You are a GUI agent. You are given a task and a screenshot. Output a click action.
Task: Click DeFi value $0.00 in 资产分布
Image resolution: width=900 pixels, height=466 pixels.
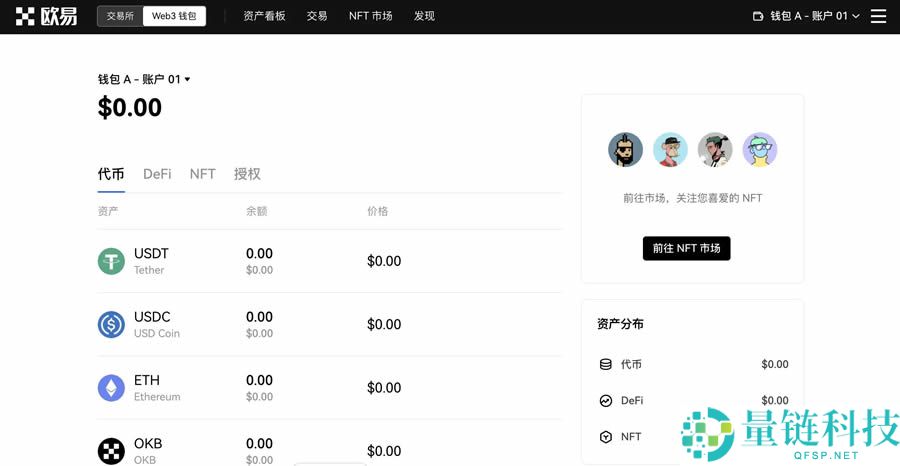coord(775,401)
